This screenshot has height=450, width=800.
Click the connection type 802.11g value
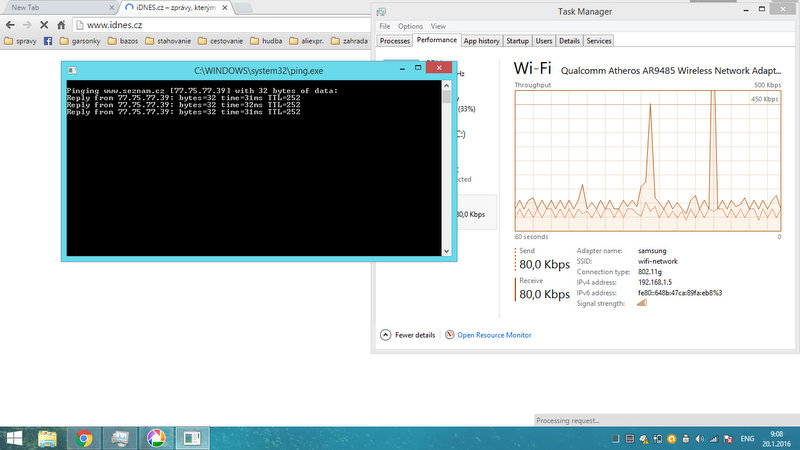tap(649, 272)
